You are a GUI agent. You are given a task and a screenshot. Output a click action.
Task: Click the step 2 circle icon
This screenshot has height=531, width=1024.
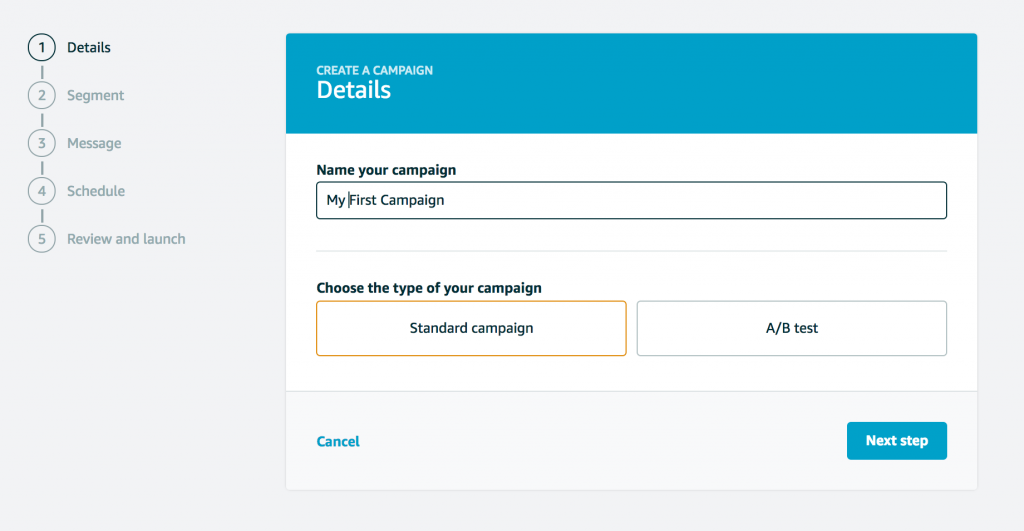tap(41, 96)
